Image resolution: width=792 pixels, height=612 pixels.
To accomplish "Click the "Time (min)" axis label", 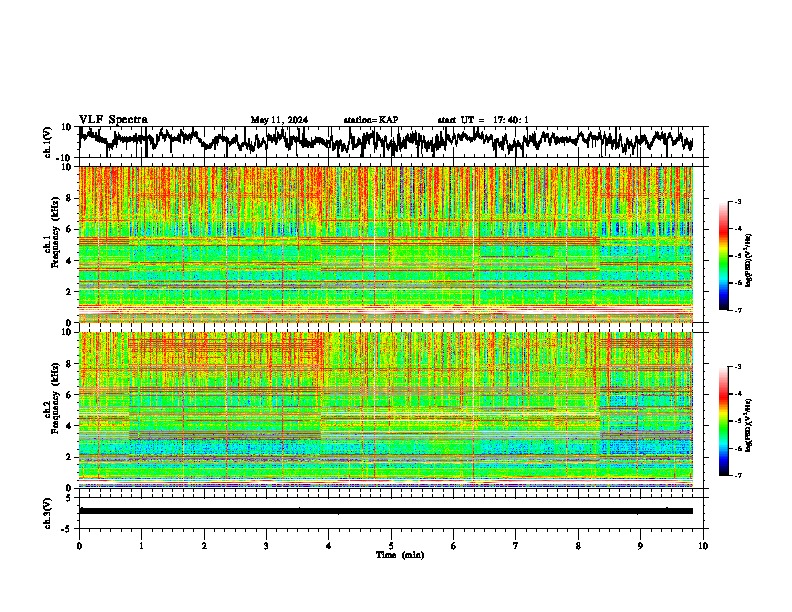I will [x=400, y=555].
